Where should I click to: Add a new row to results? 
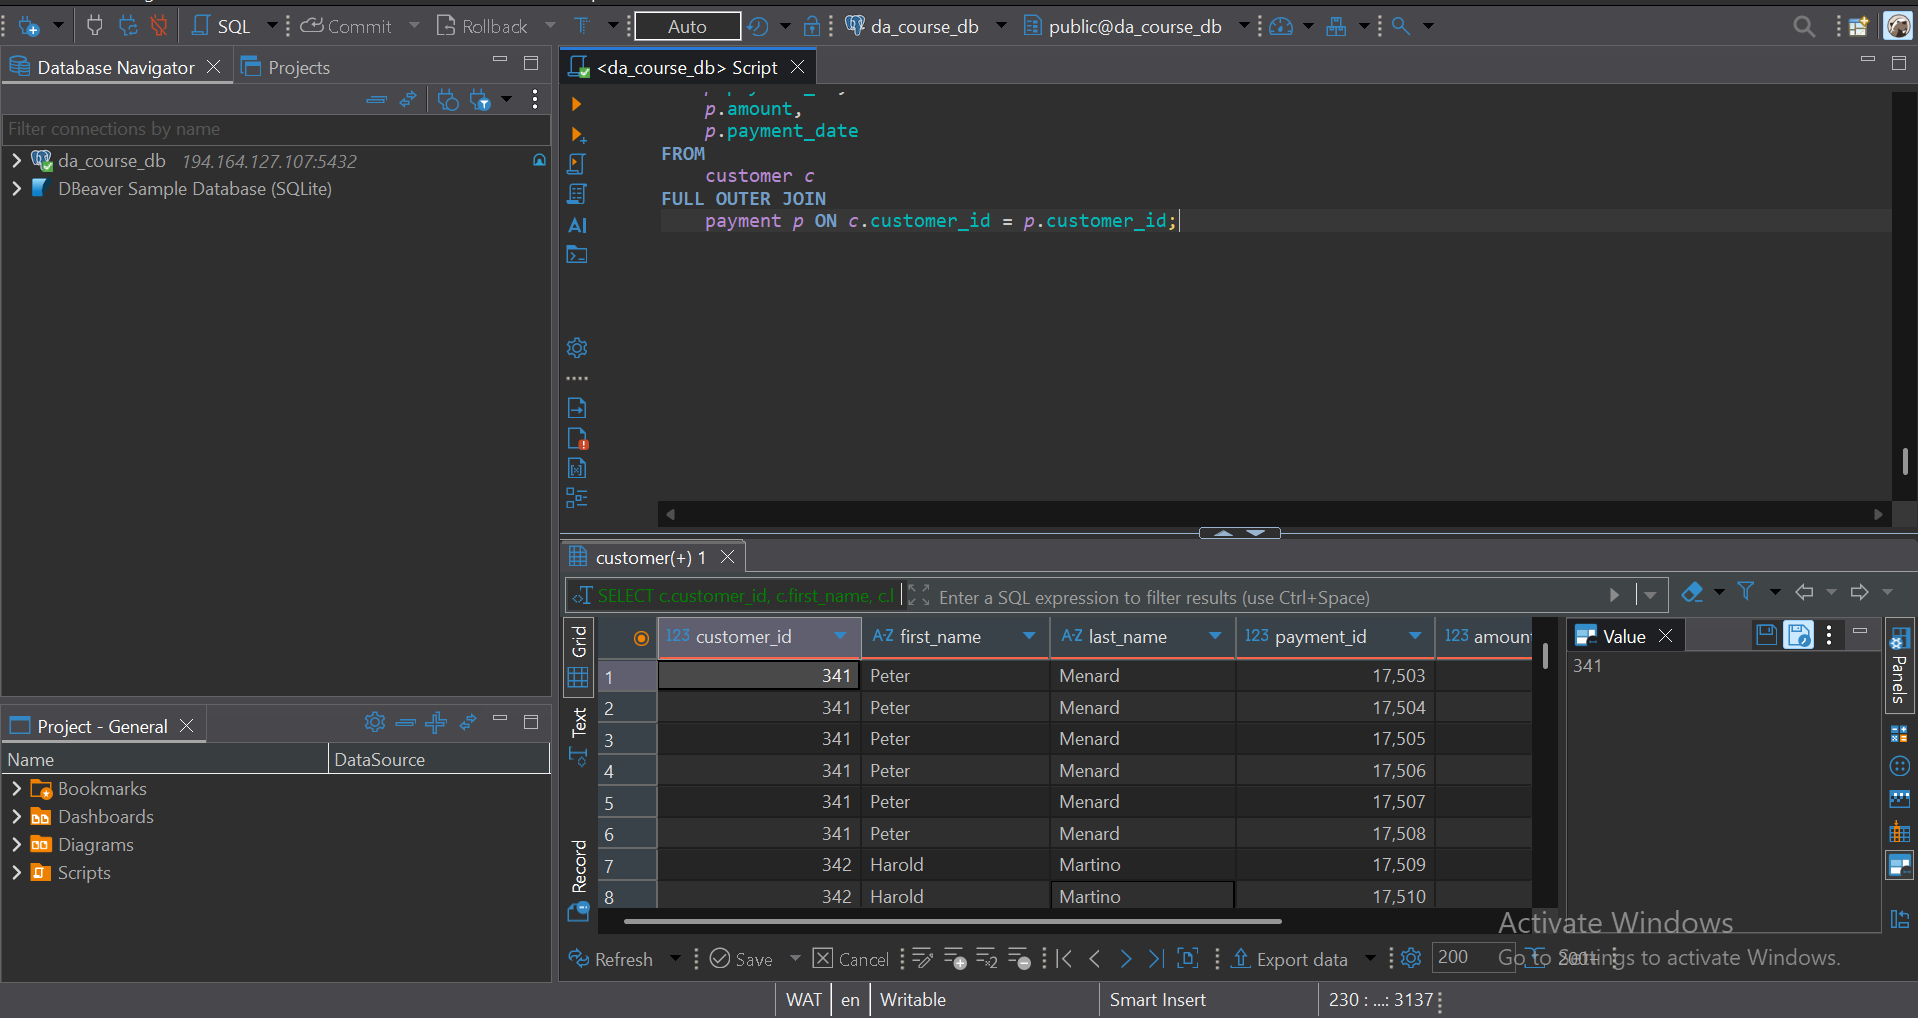pos(955,959)
